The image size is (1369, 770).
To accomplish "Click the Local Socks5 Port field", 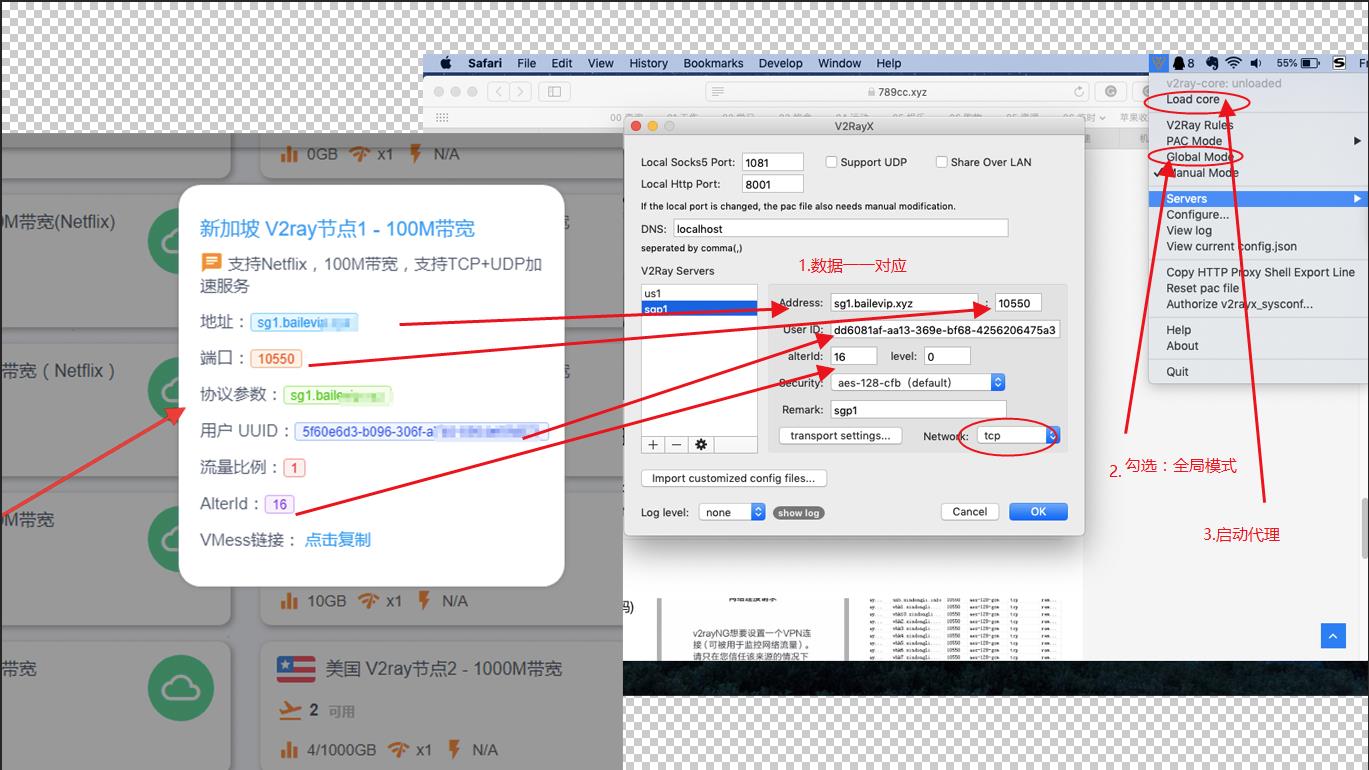I will click(x=773, y=162).
